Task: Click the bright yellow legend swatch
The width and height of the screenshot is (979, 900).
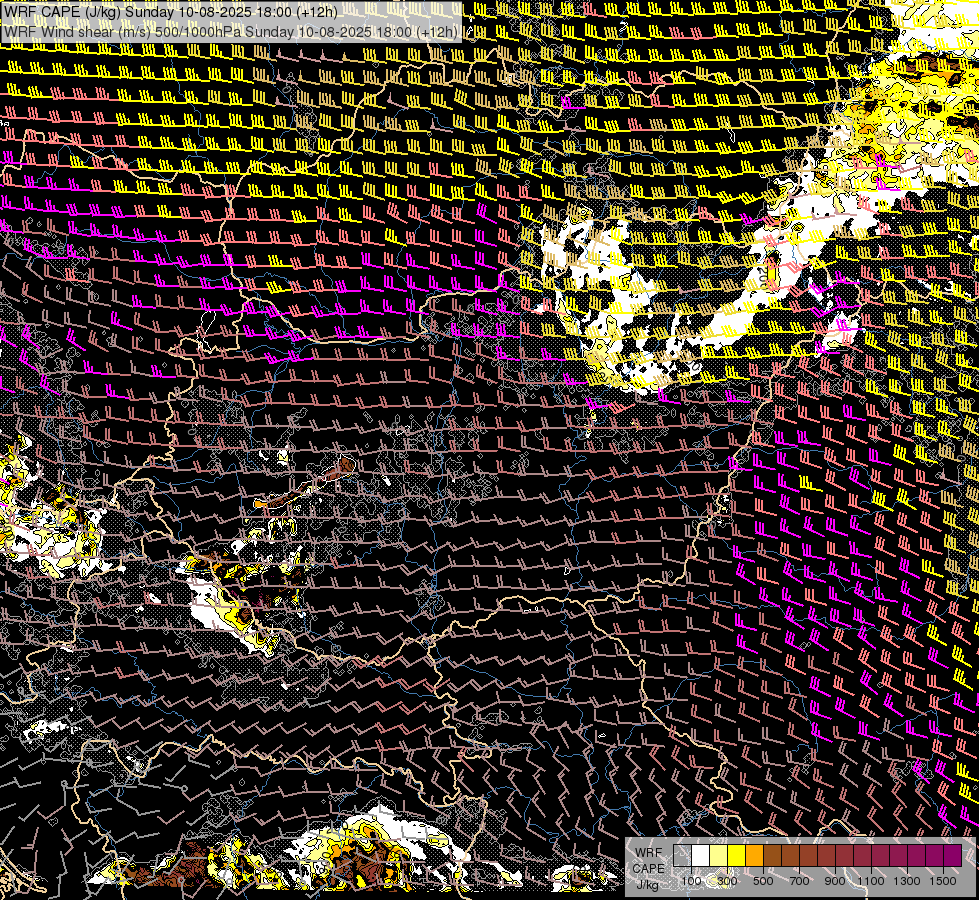Action: (x=737, y=855)
